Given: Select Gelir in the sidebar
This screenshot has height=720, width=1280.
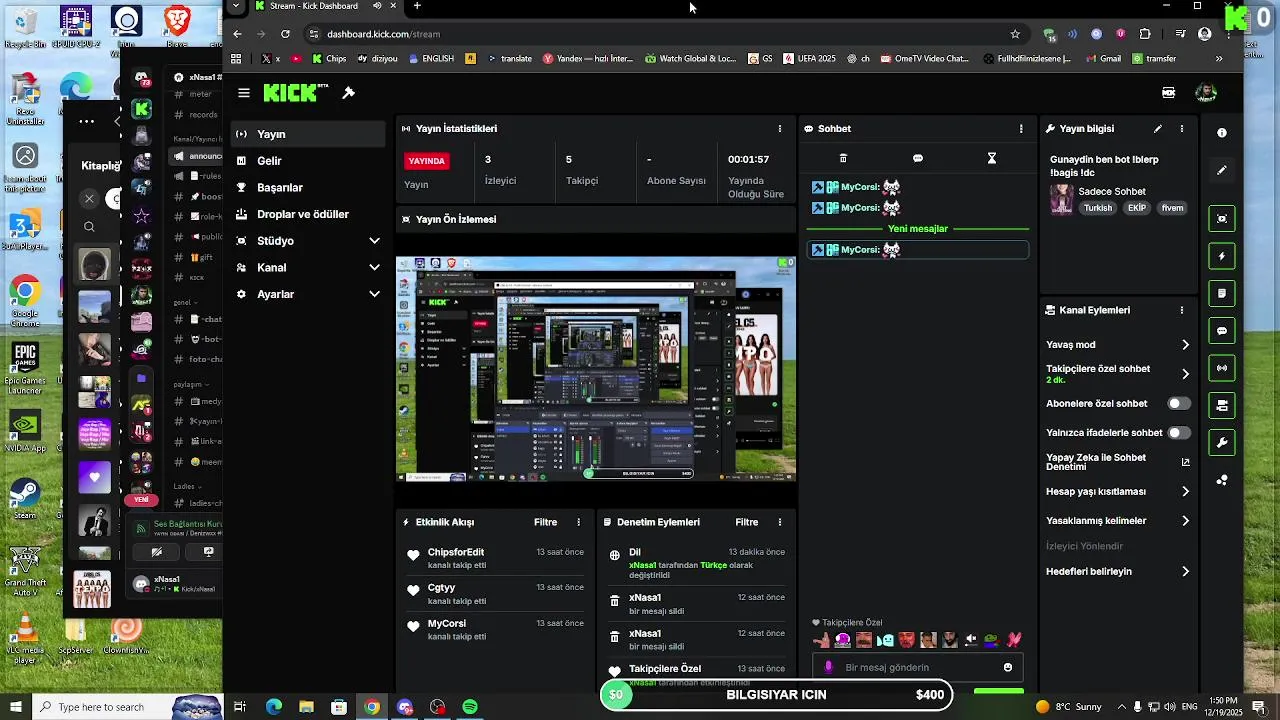Looking at the screenshot, I should pyautogui.click(x=308, y=161).
